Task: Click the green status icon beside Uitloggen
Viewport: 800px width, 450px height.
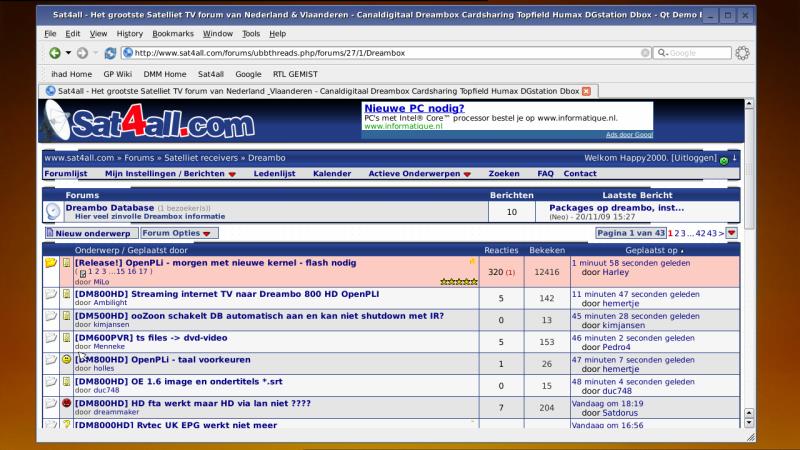Action: pyautogui.click(x=723, y=161)
